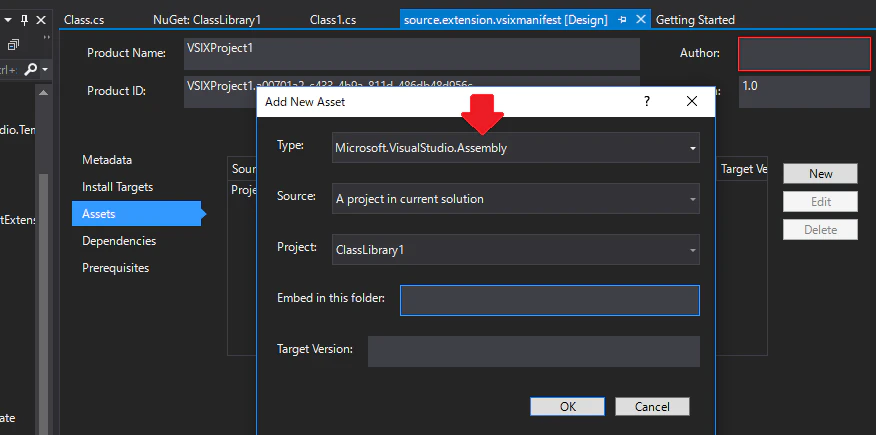876x435 pixels.
Task: Close the left tool window panel
Action: point(41,20)
